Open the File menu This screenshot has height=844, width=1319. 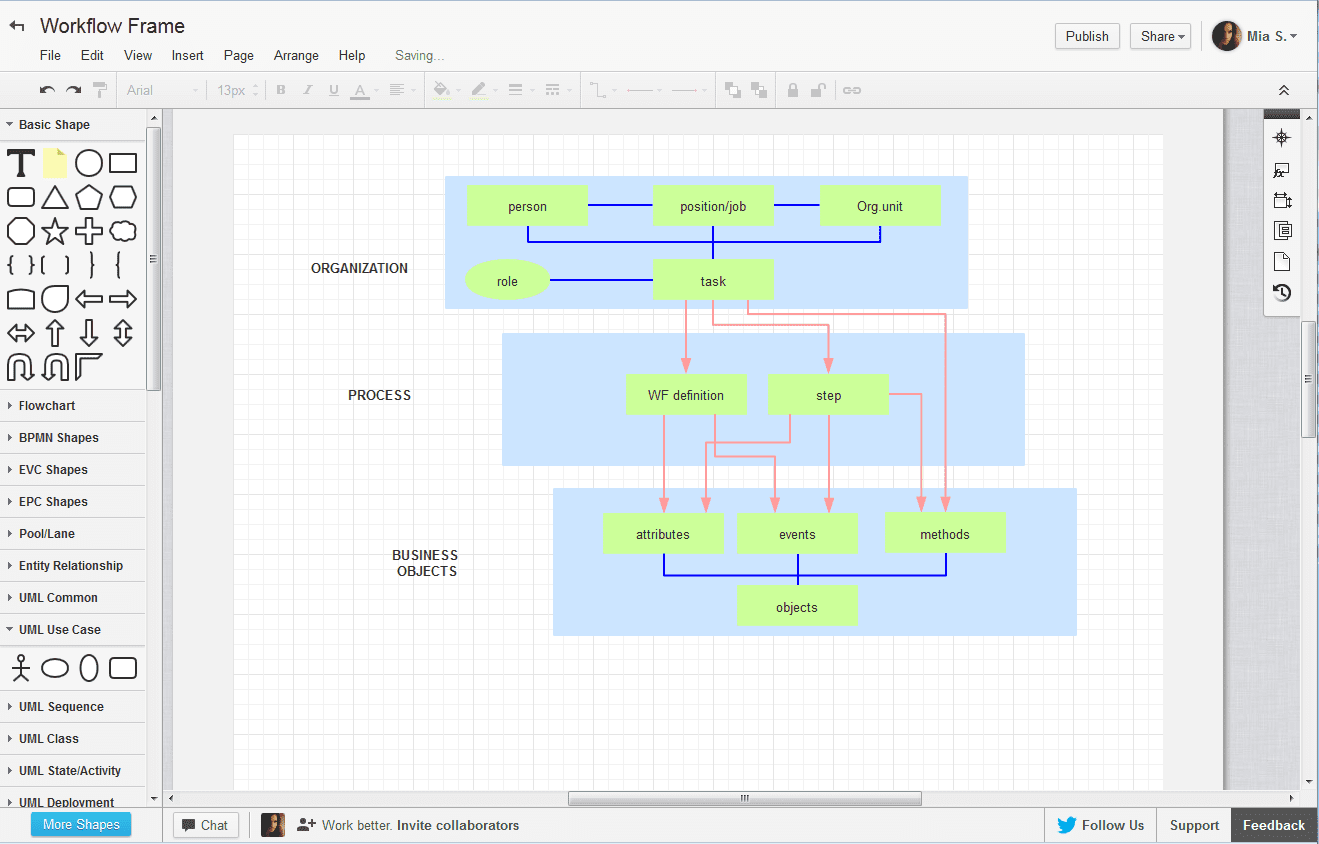[x=49, y=55]
